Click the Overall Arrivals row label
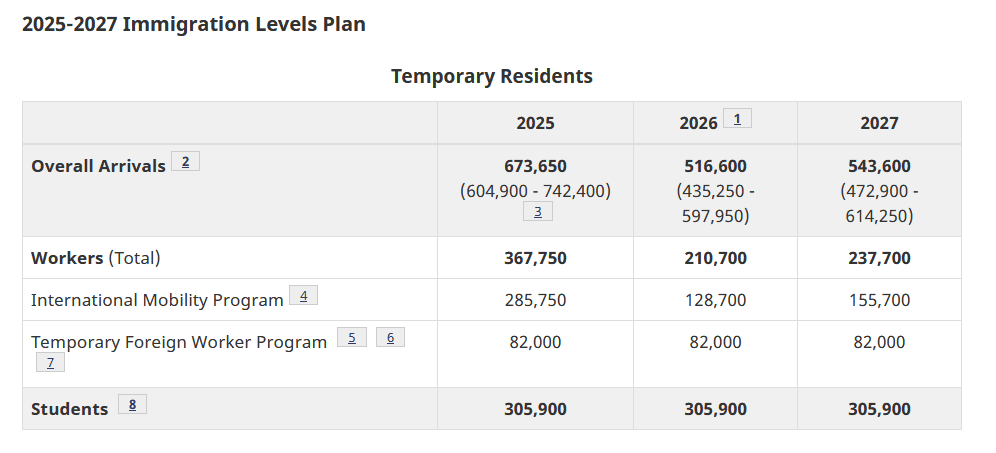 [98, 166]
